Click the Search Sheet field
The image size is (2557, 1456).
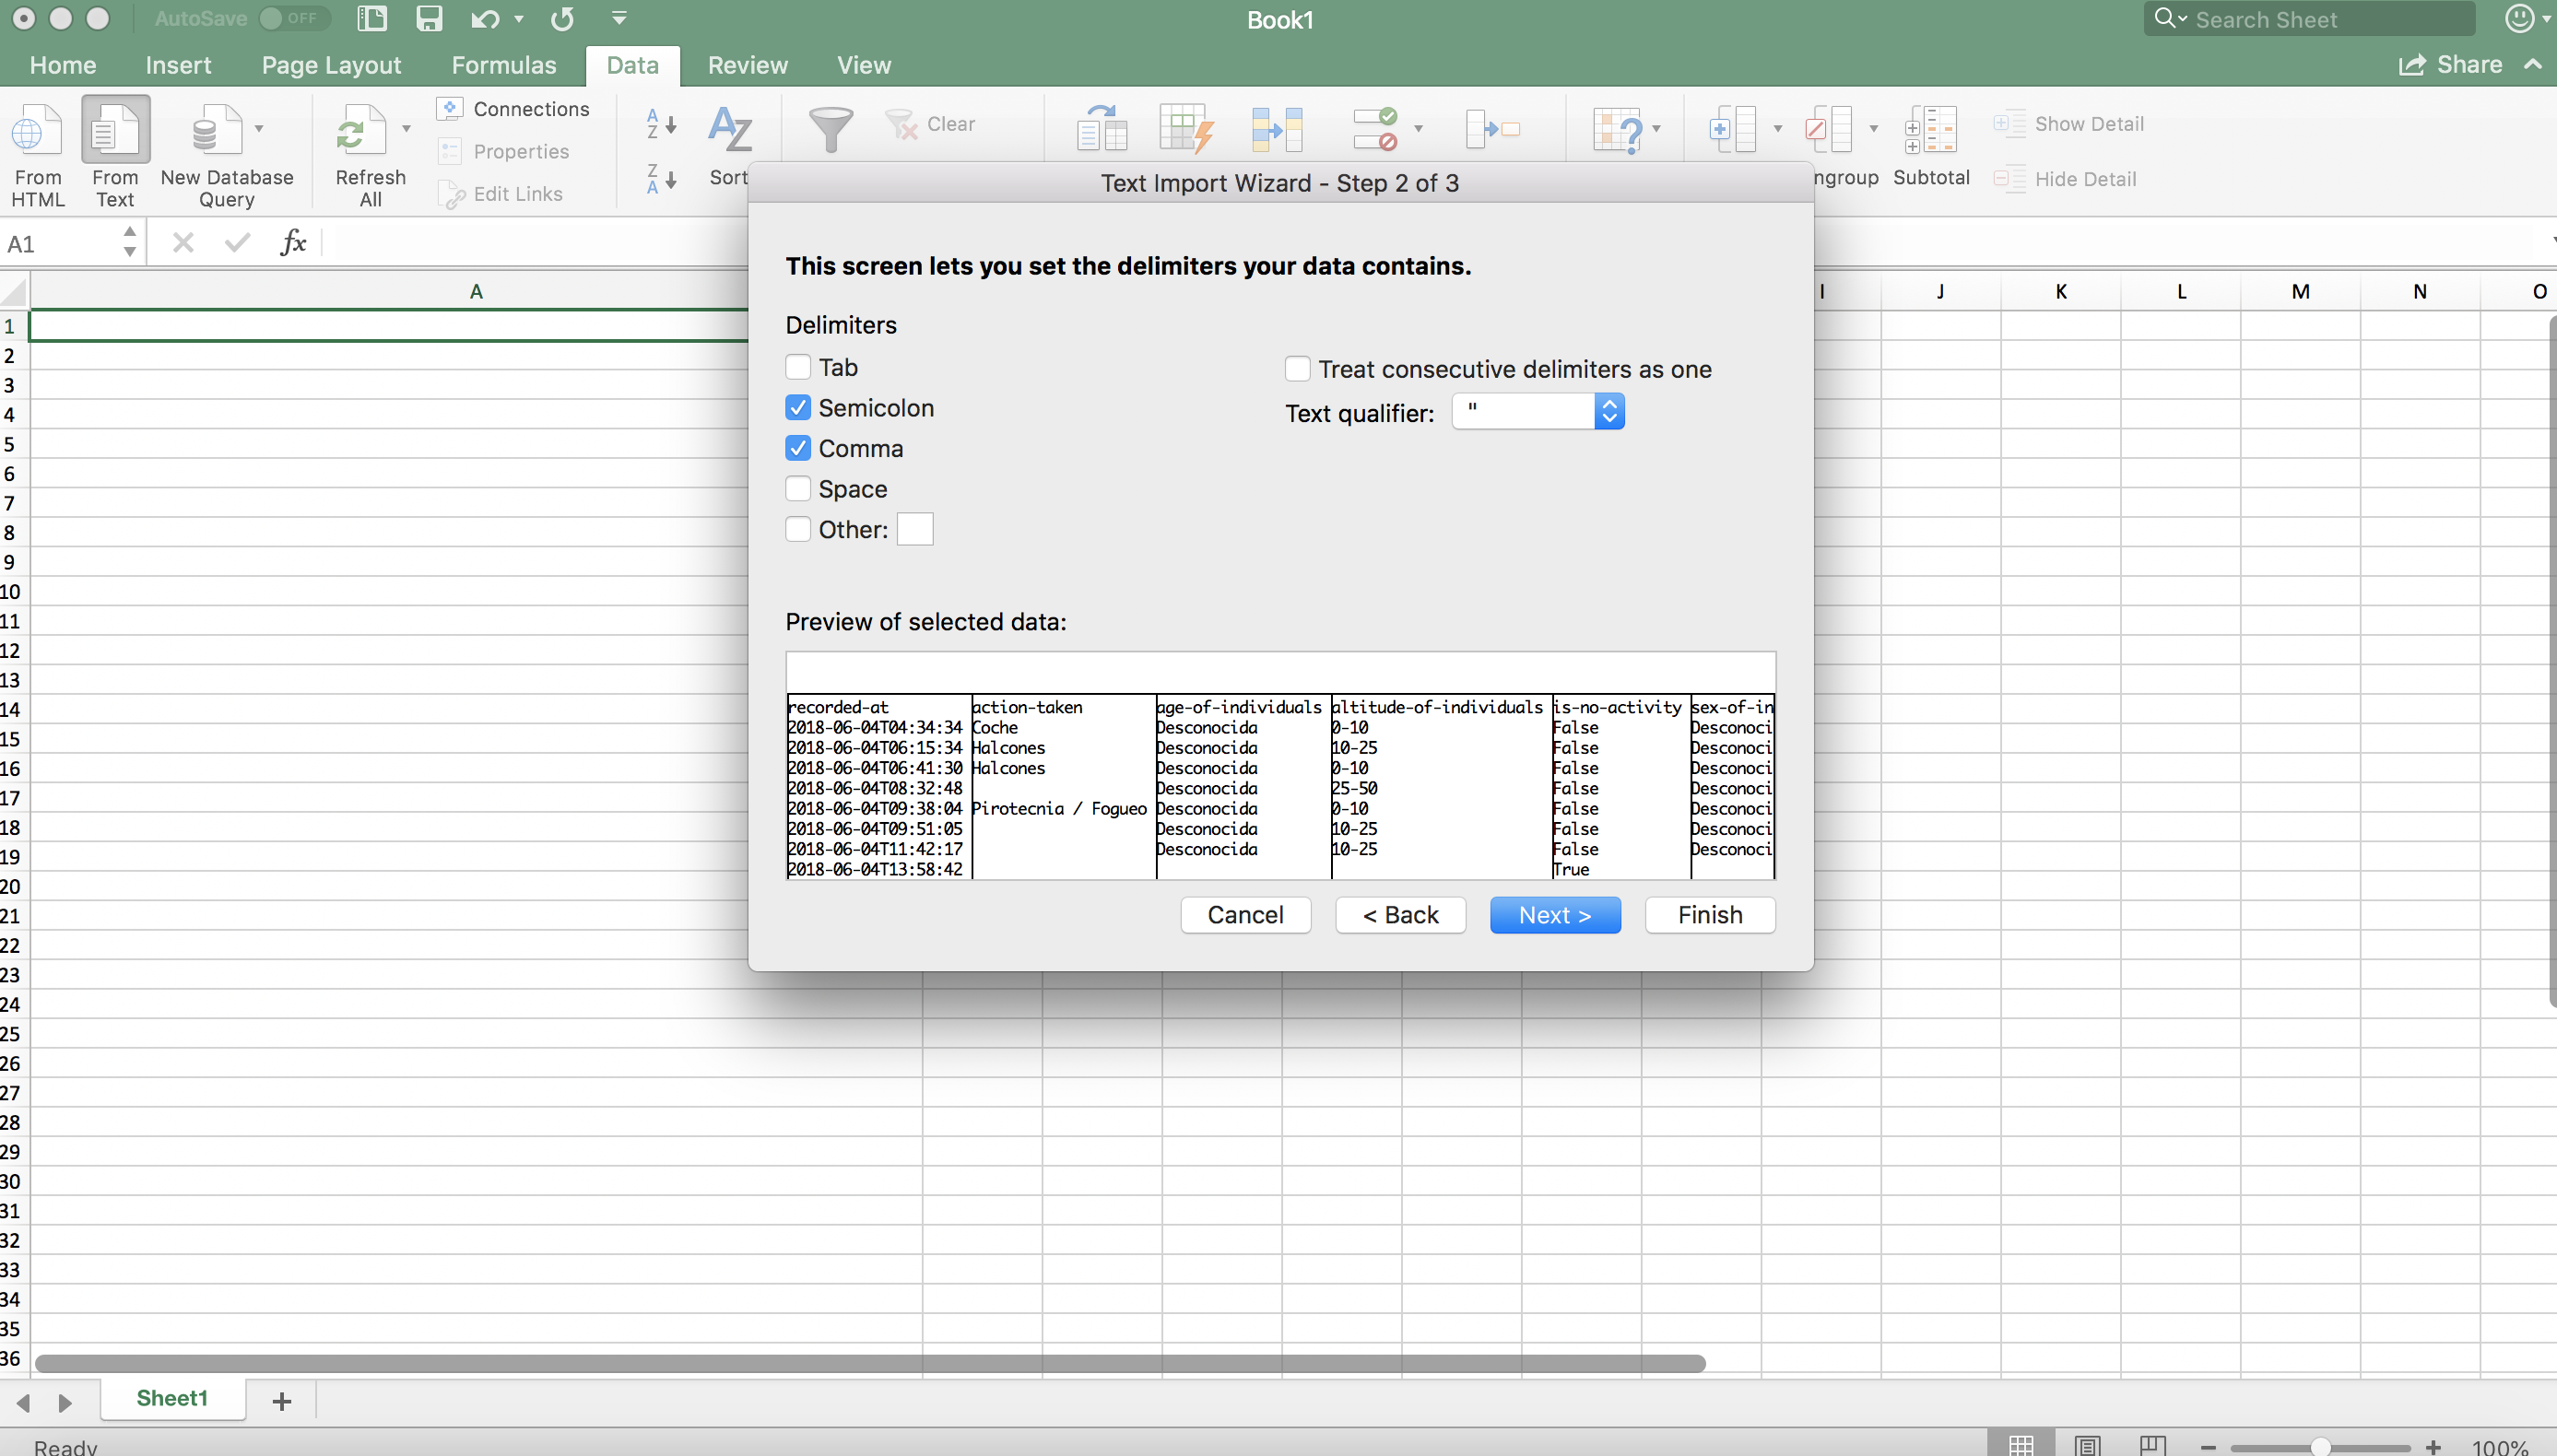tap(2310, 19)
